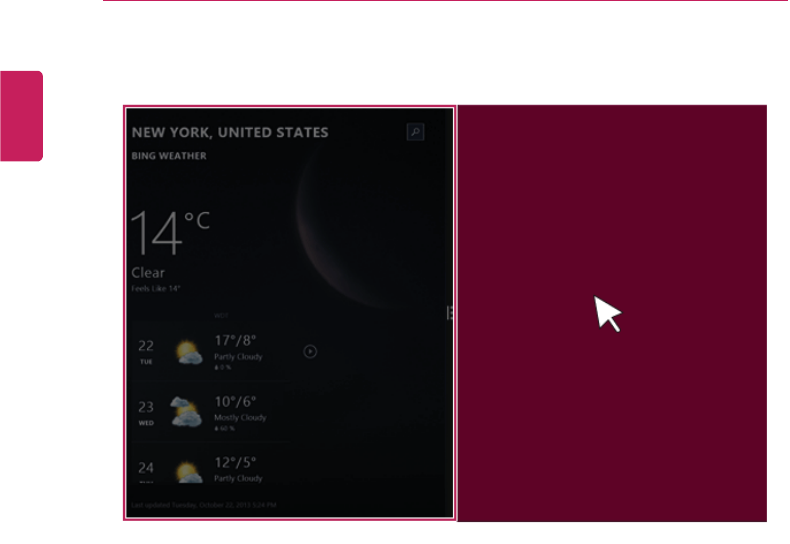Viewport: 790px width, 544px height.
Task: Open the 22 TUE forecast date
Action: (x=146, y=351)
